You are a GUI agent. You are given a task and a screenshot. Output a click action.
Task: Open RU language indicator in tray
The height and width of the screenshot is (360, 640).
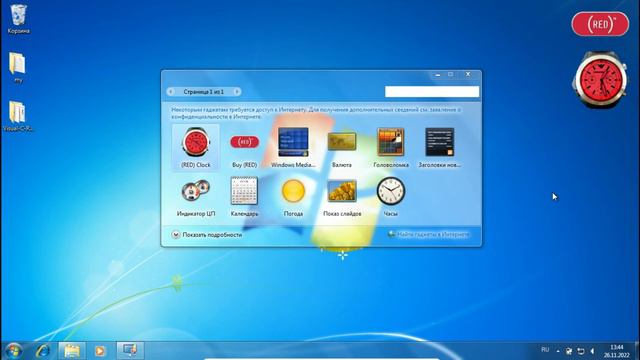pyautogui.click(x=545, y=350)
